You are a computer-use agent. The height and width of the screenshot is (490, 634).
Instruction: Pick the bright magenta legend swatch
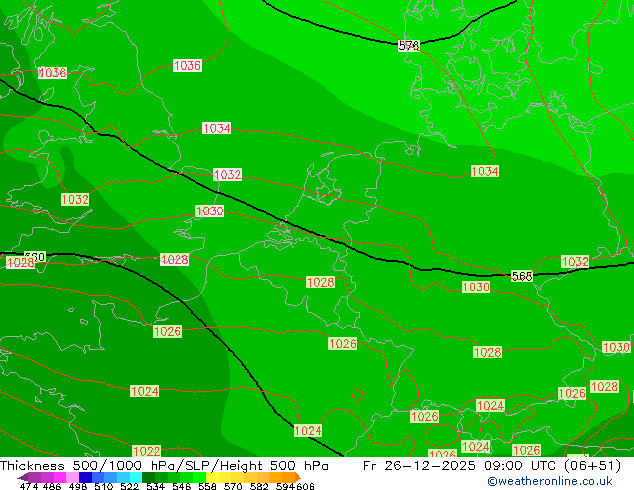(x=60, y=477)
